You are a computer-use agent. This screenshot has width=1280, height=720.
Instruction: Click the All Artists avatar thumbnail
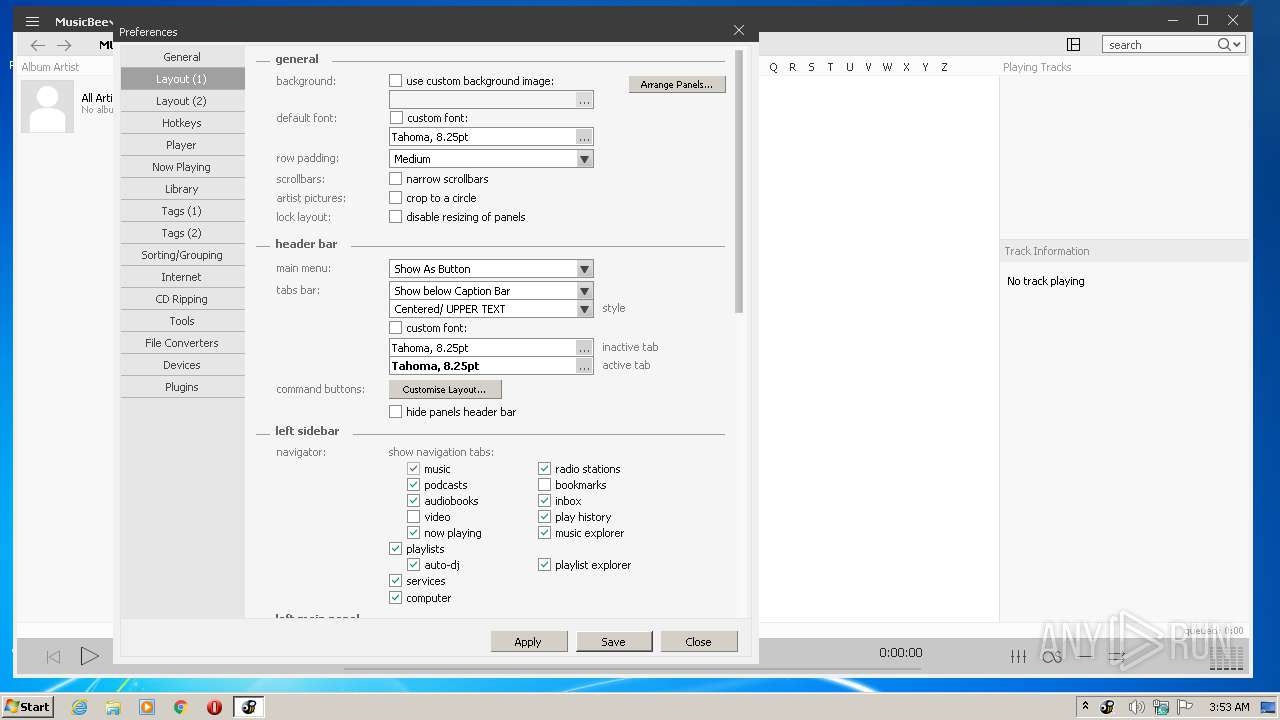pyautogui.click(x=48, y=106)
